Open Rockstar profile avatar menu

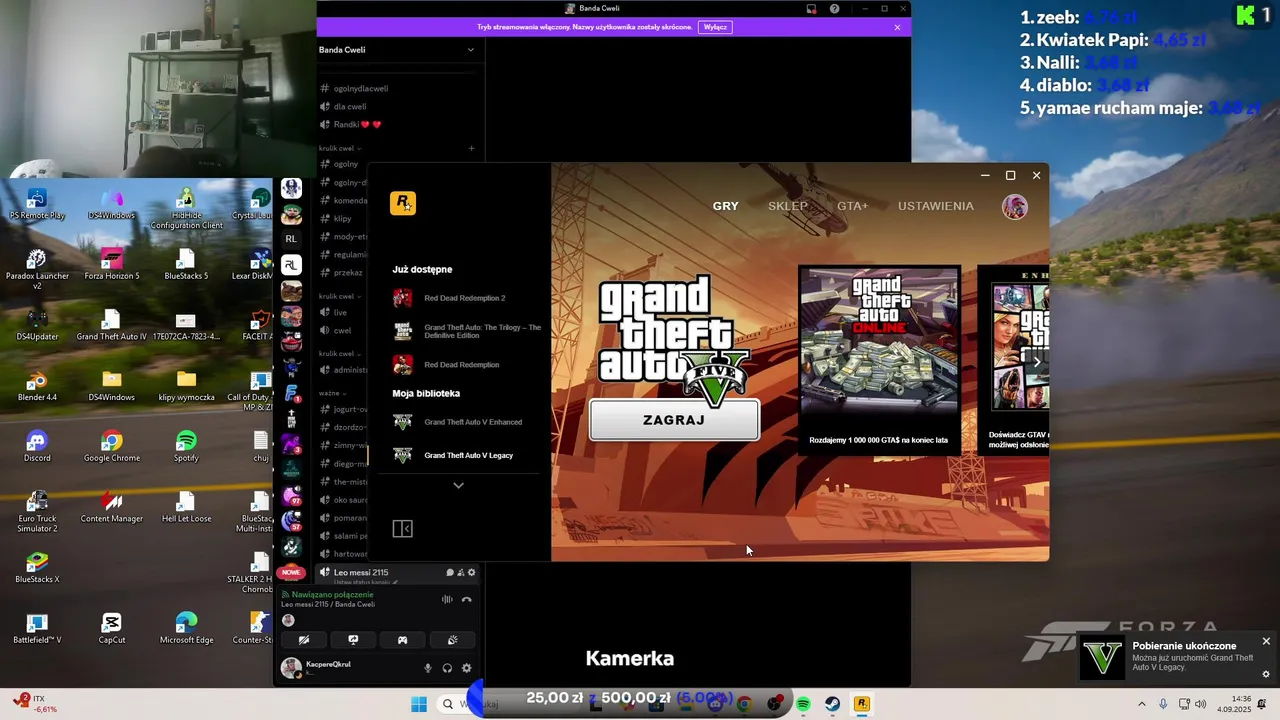click(x=1014, y=206)
